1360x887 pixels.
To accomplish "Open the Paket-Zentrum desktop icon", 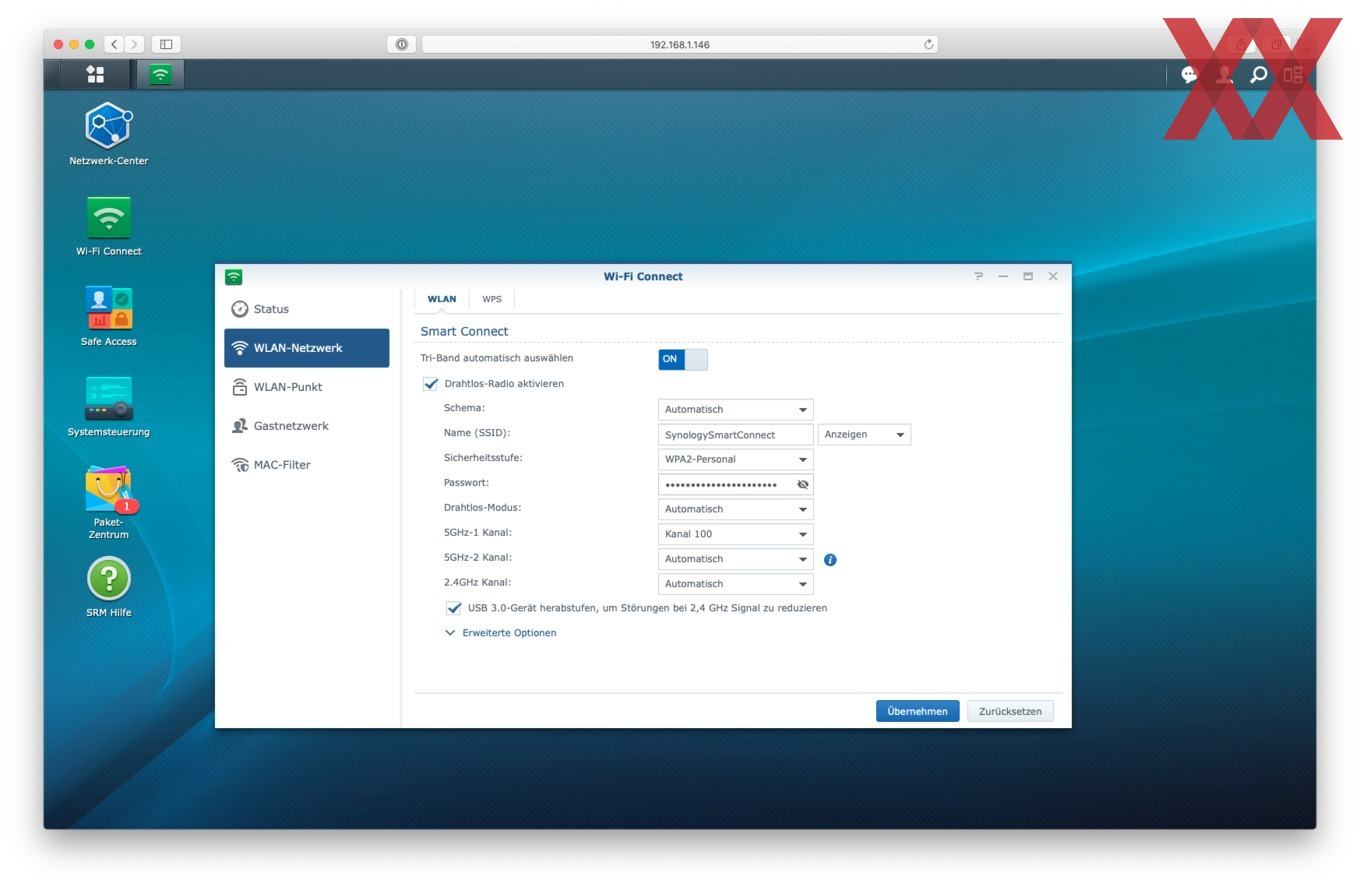I will click(x=108, y=502).
